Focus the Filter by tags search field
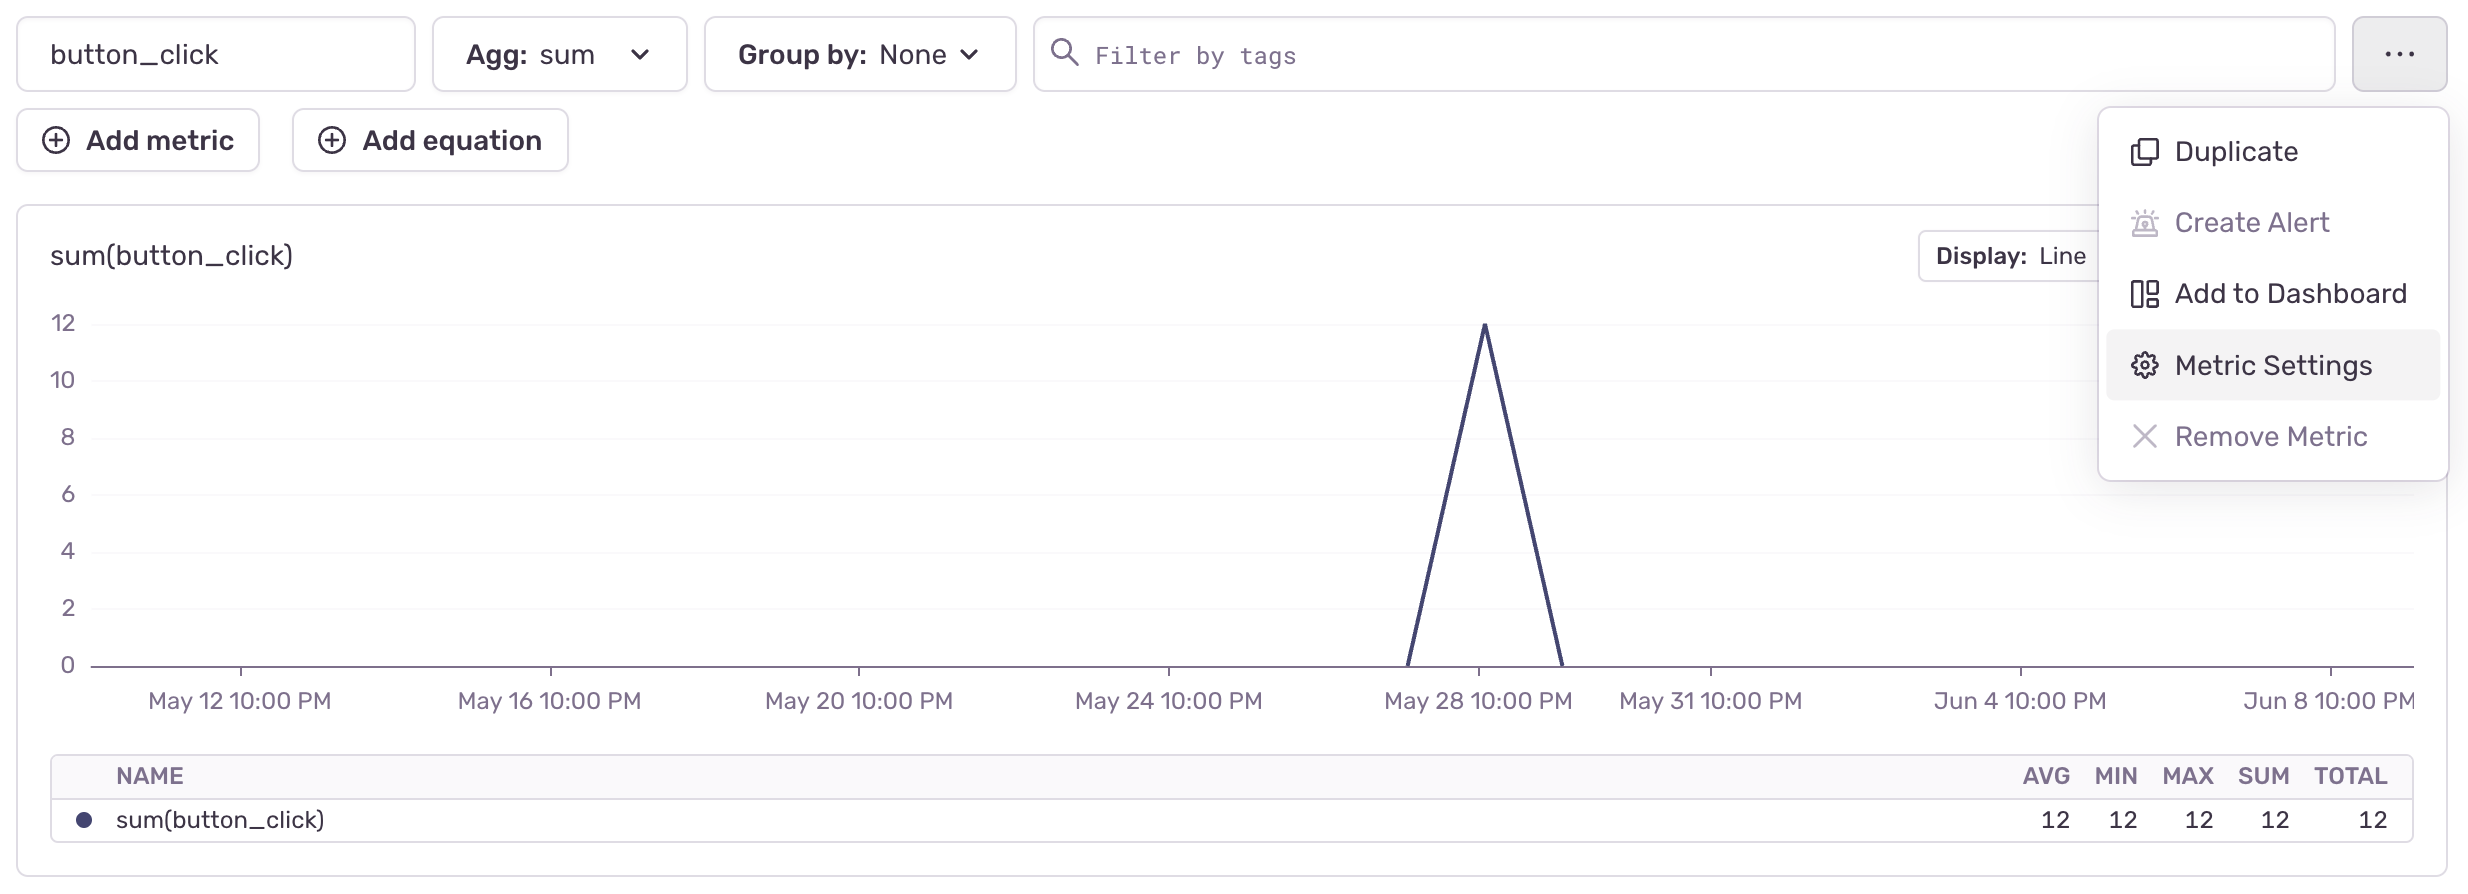The height and width of the screenshot is (894, 2468). tap(1700, 55)
